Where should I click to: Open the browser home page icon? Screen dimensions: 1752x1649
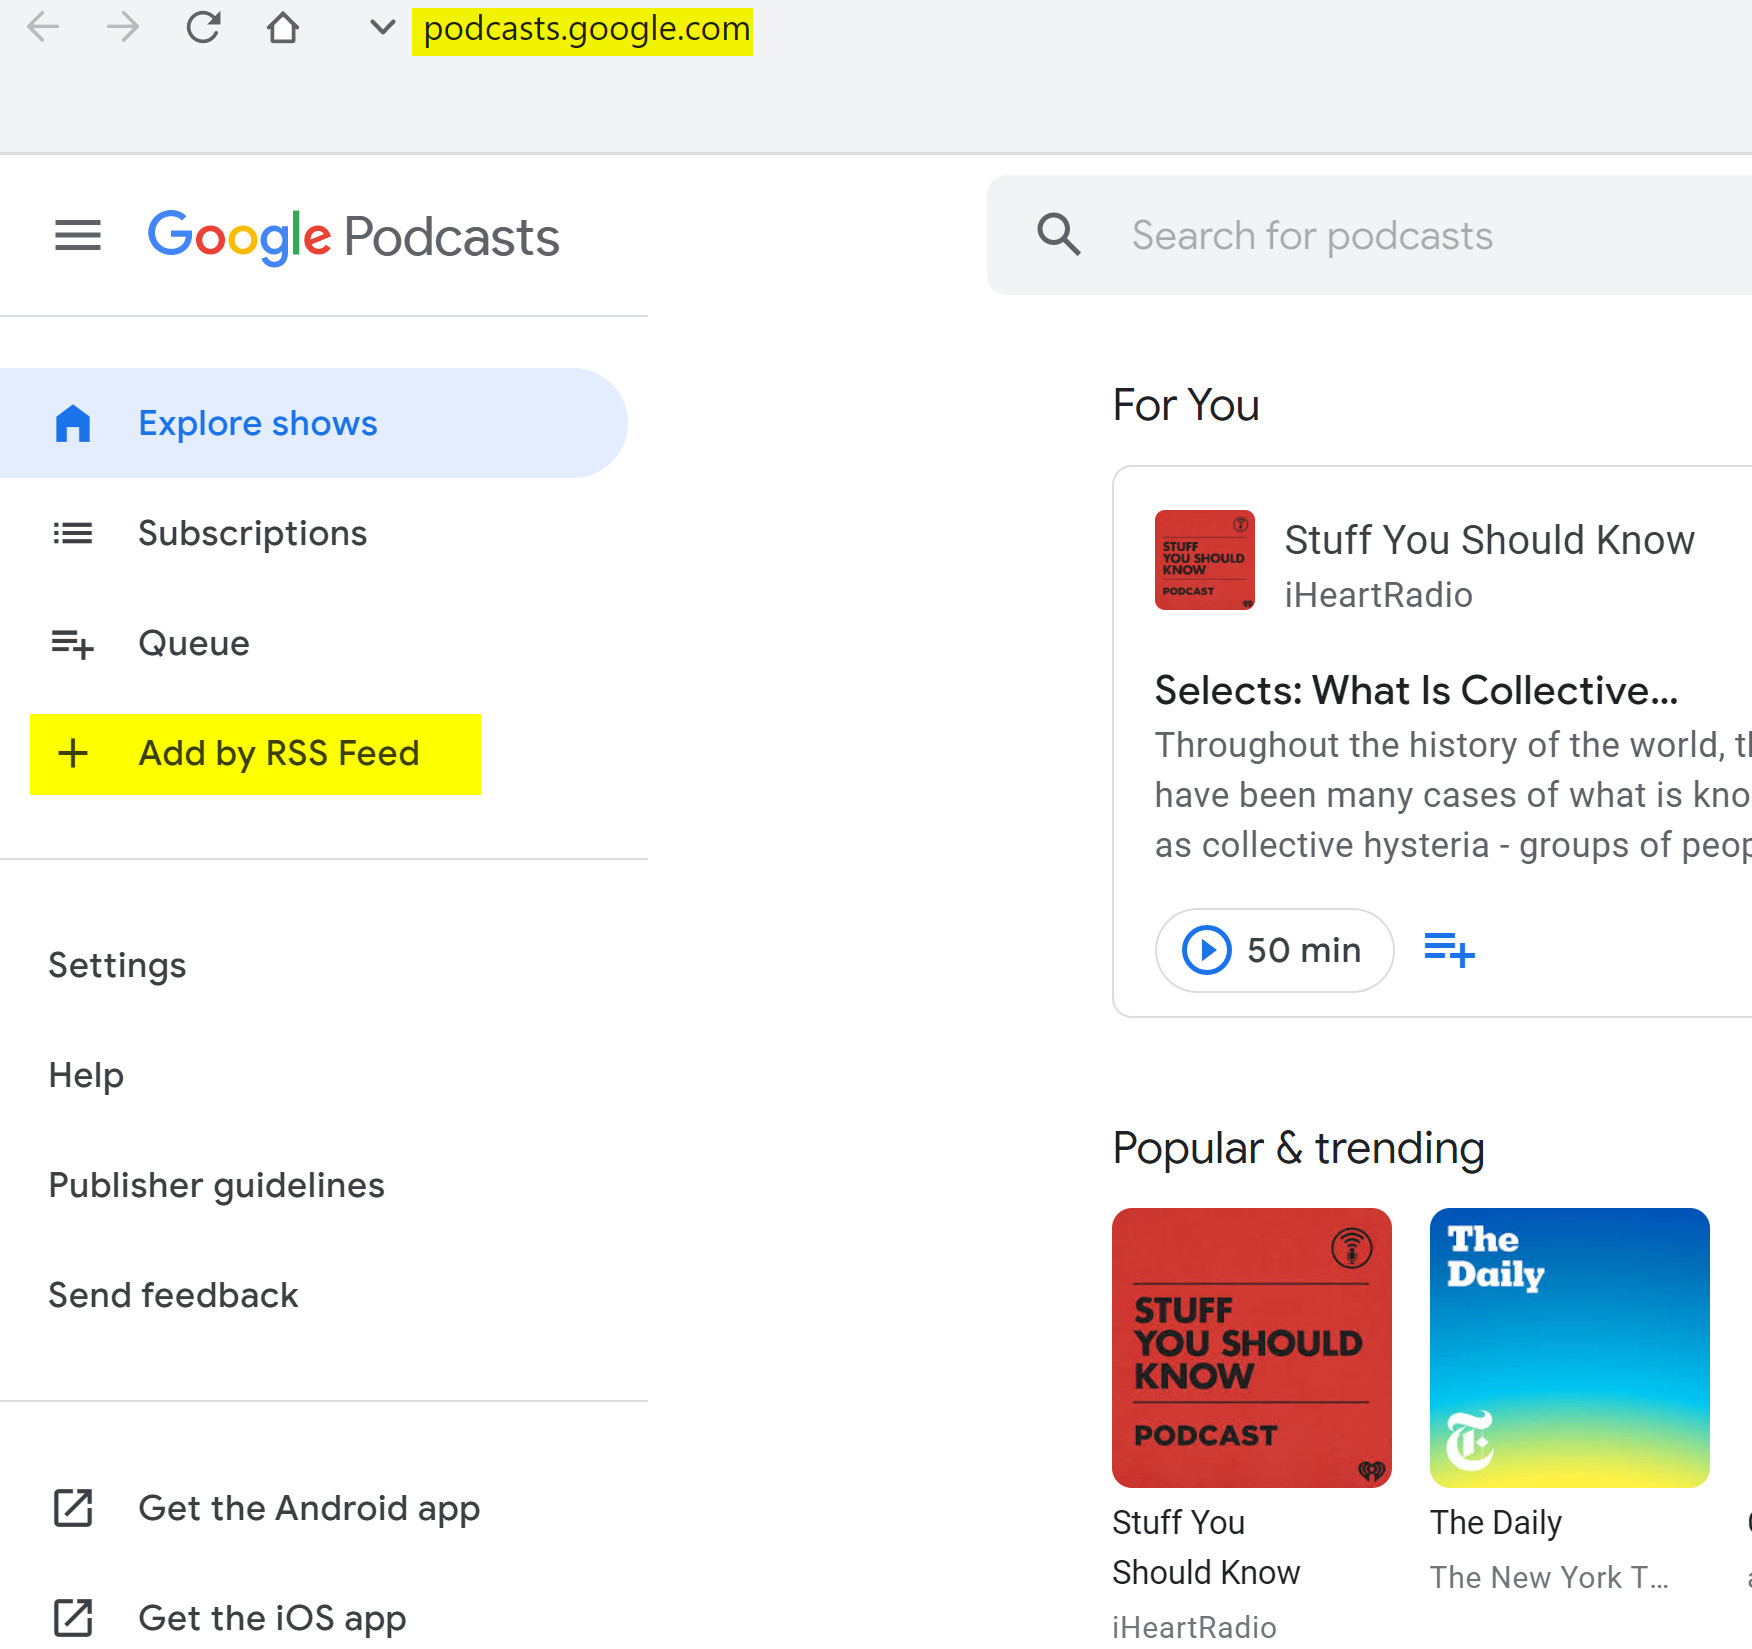point(283,27)
